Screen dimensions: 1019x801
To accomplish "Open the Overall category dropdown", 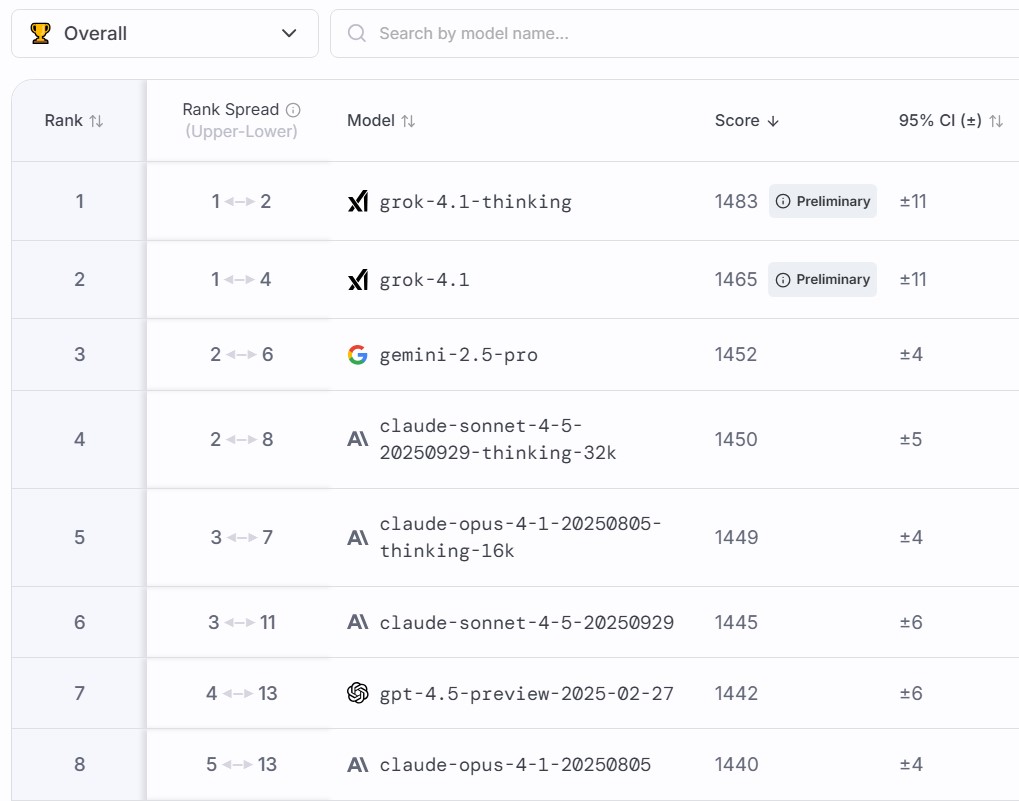I will [x=165, y=33].
